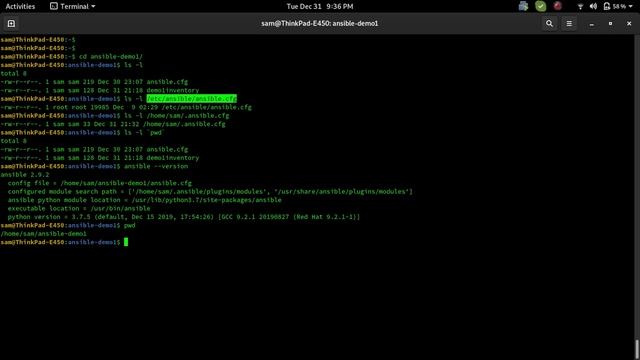Open the terminal hamburger menu
Screen dimensions: 640x360
(x=569, y=24)
